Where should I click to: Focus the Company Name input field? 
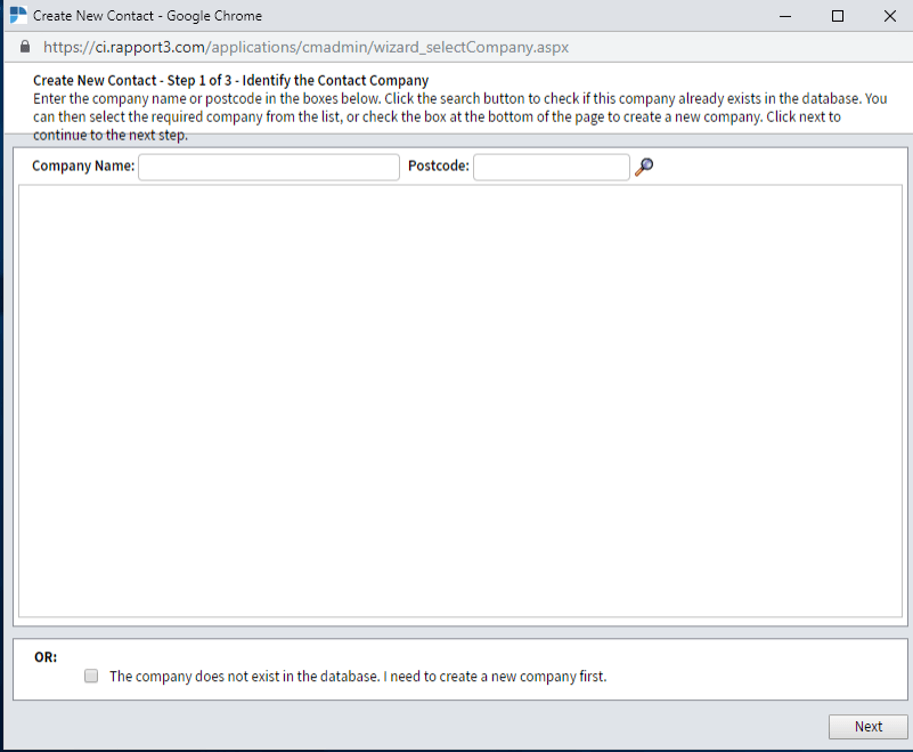(x=269, y=167)
